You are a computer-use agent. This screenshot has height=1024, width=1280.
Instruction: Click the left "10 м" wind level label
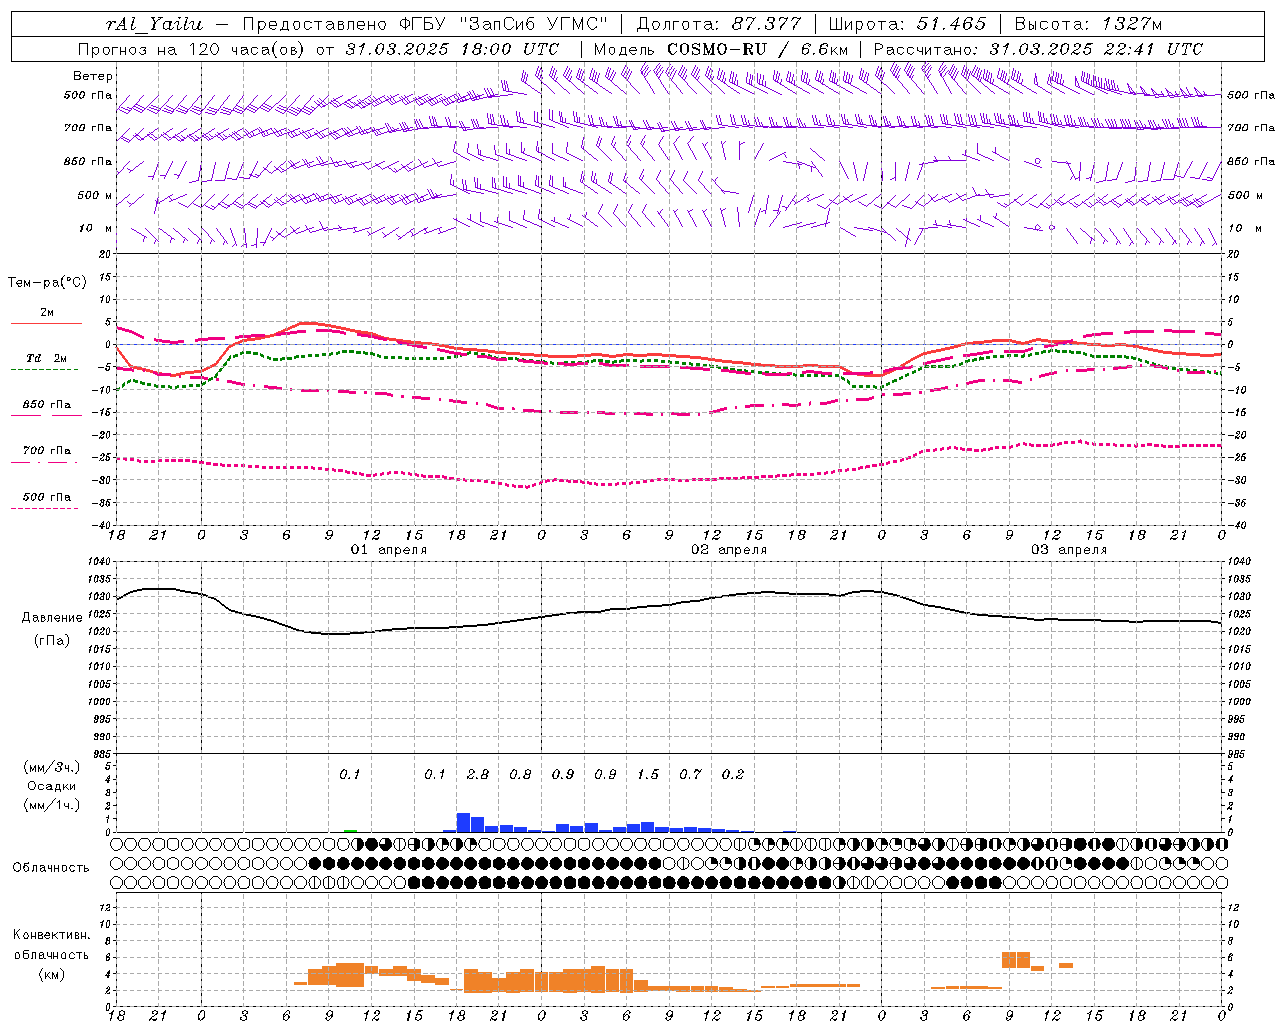pyautogui.click(x=96, y=228)
